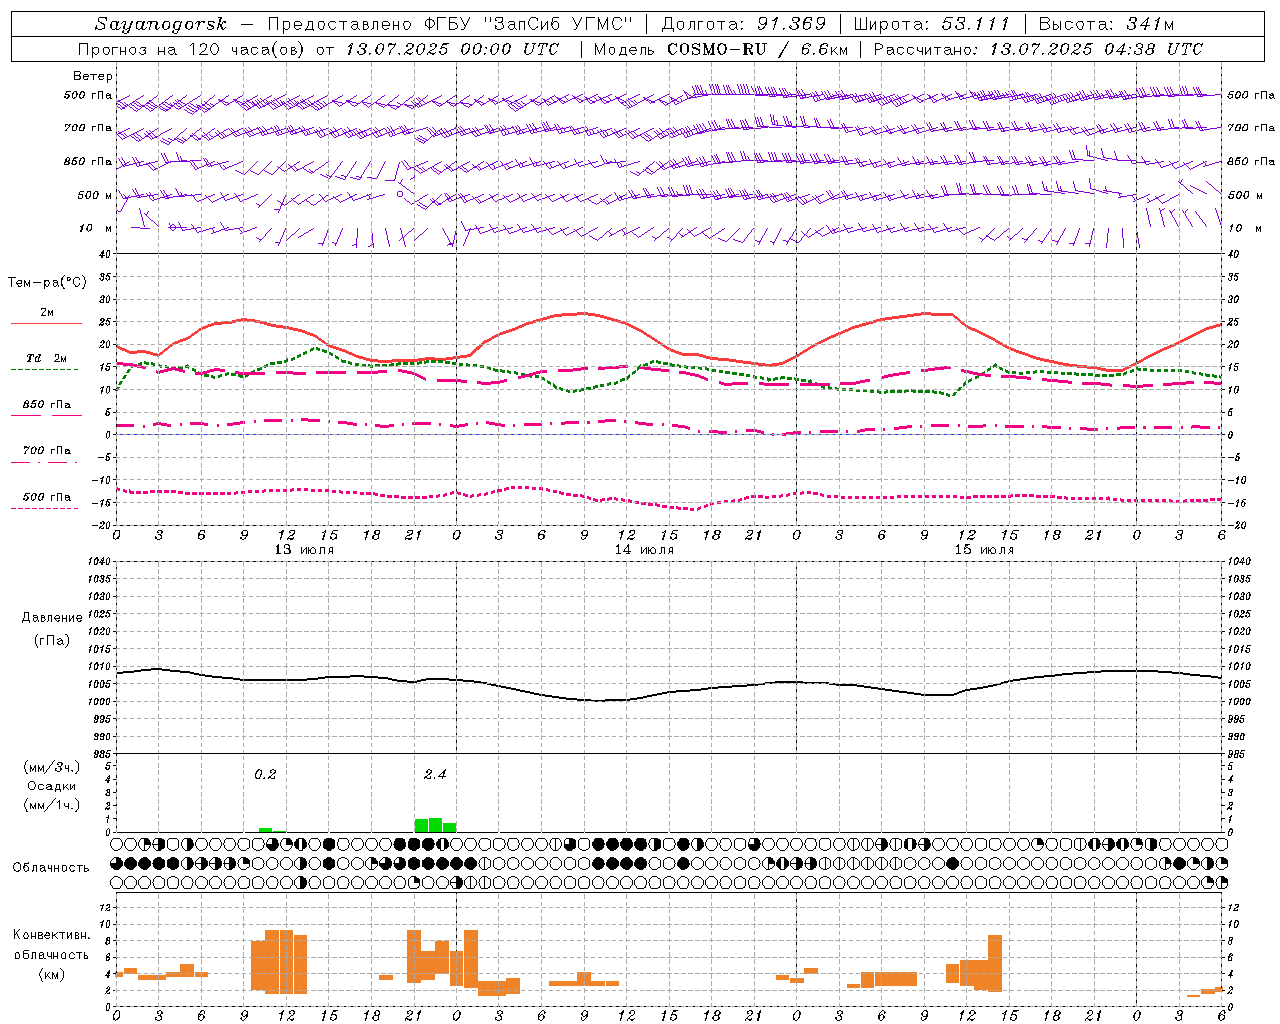Image resolution: width=1280 pixels, height=1024 pixels.
Task: Click the "0.2" precipitation total value
Action: click(x=265, y=774)
